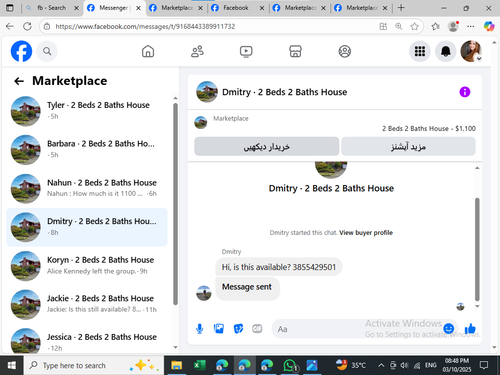Open WhatsApp from the taskbar
This screenshot has height=375, width=500.
pos(290,365)
